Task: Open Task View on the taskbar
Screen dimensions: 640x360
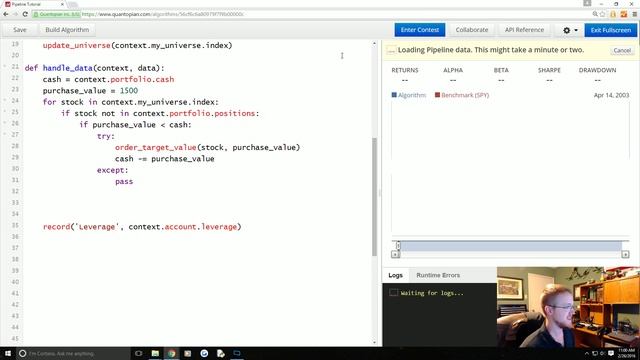Action: tap(138, 353)
